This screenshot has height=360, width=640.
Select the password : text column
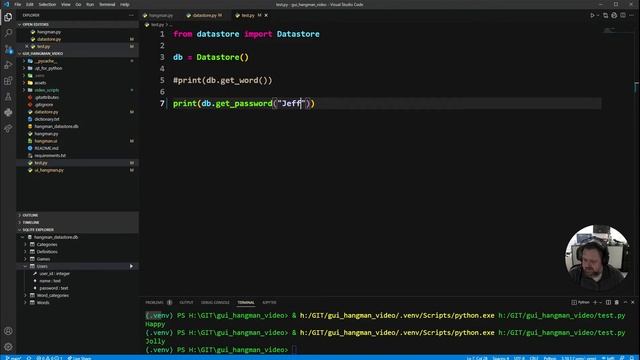(x=54, y=288)
